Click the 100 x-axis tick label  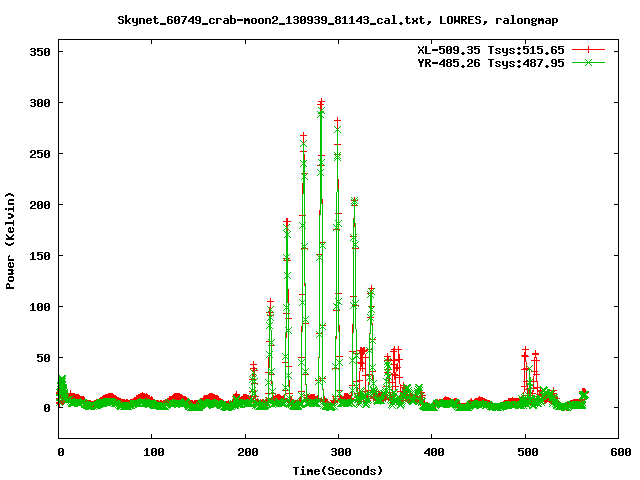pyautogui.click(x=154, y=452)
